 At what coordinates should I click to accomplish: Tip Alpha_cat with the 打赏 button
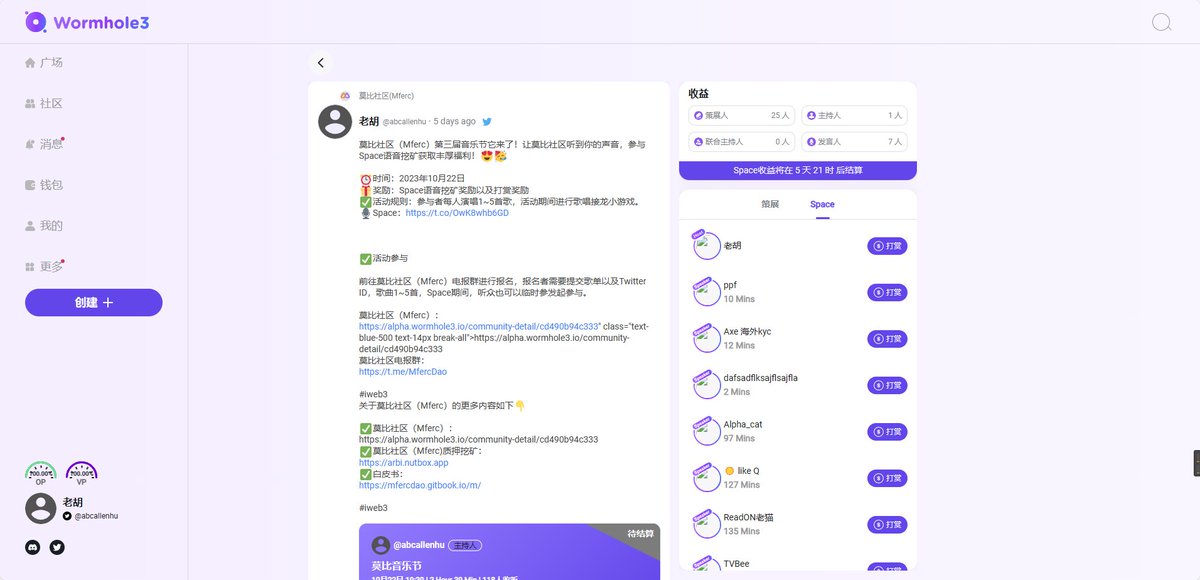click(x=887, y=431)
